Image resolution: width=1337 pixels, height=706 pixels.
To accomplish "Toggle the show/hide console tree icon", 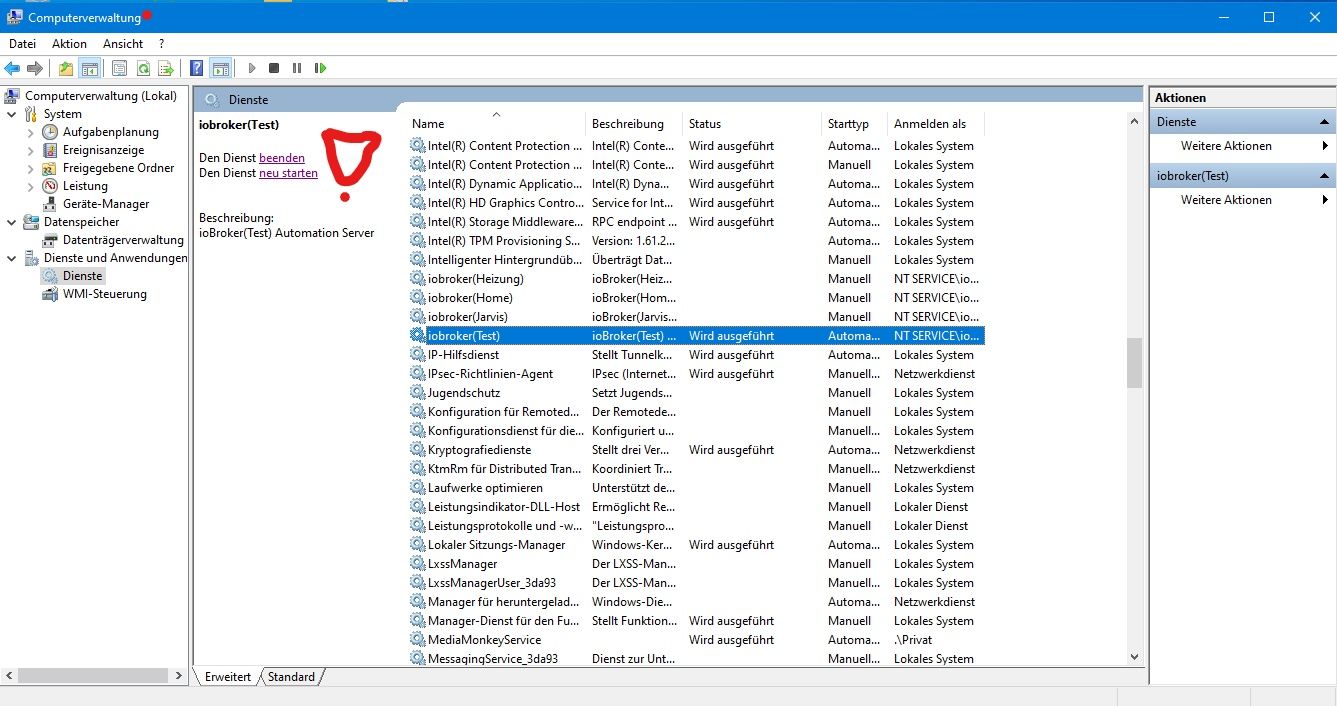I will pos(90,68).
